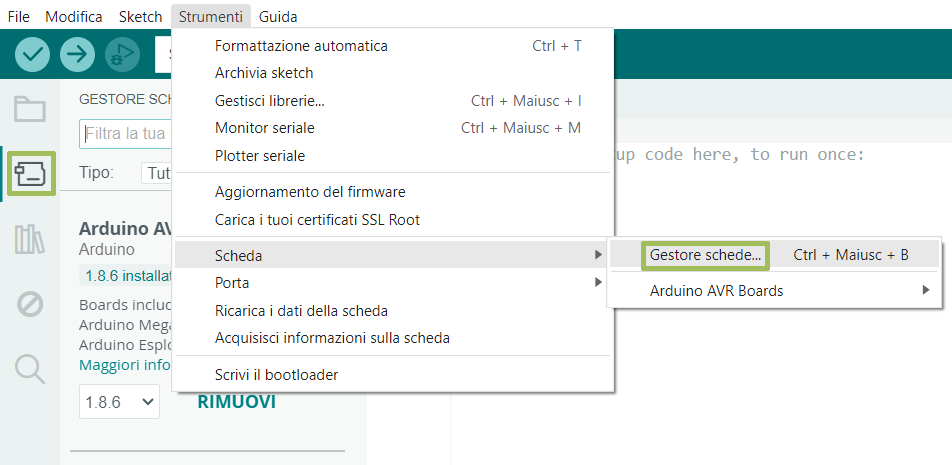Image resolution: width=952 pixels, height=465 pixels.
Task: Open the Sketchbook folder sidebar icon
Action: (x=30, y=109)
